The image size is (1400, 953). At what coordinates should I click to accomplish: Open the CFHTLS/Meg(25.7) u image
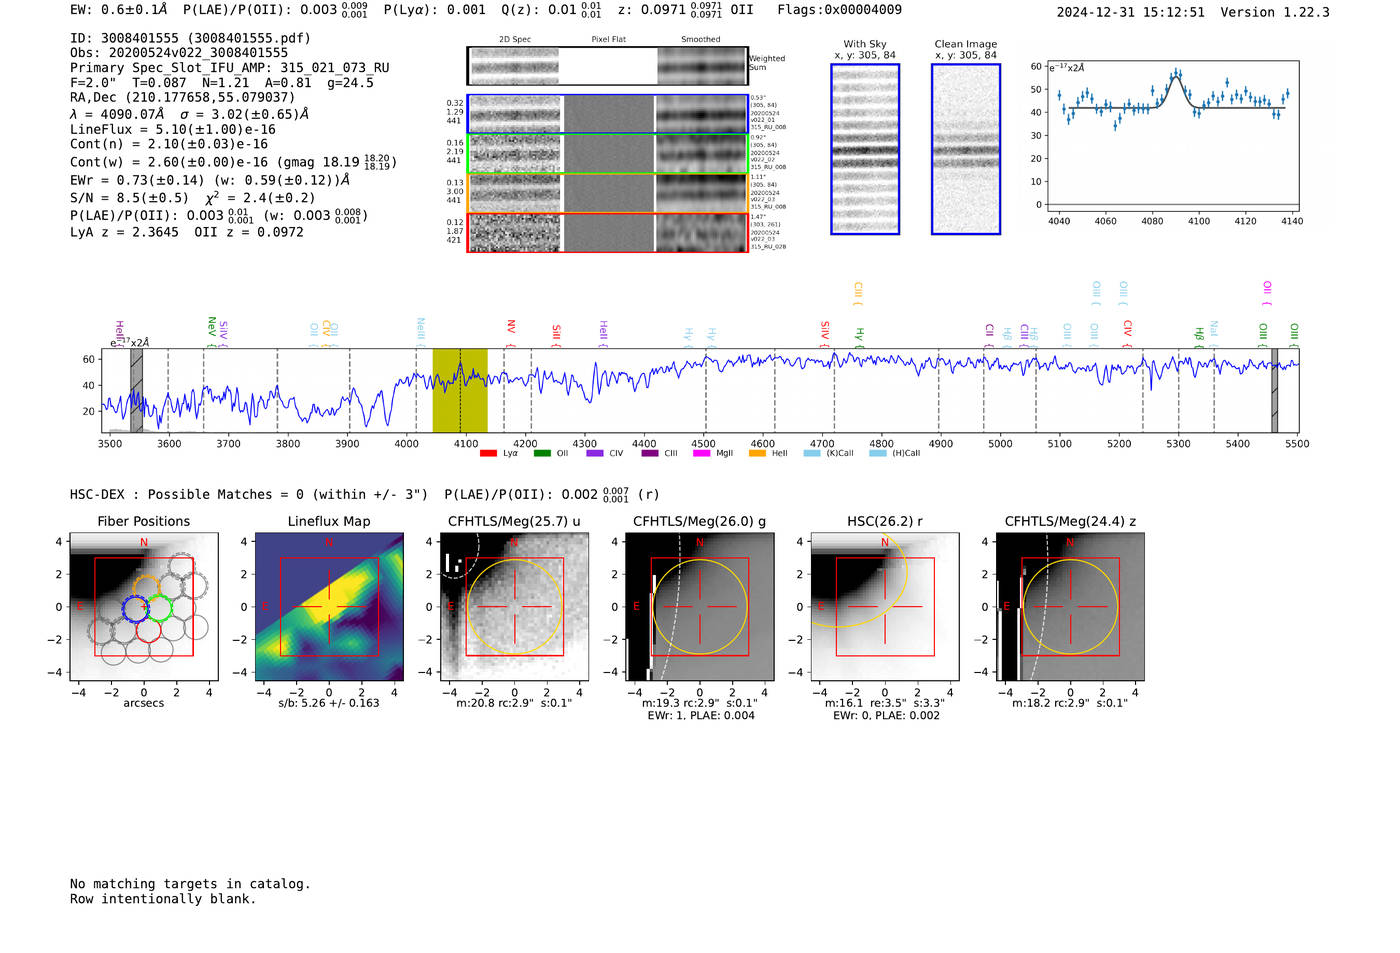pyautogui.click(x=514, y=607)
